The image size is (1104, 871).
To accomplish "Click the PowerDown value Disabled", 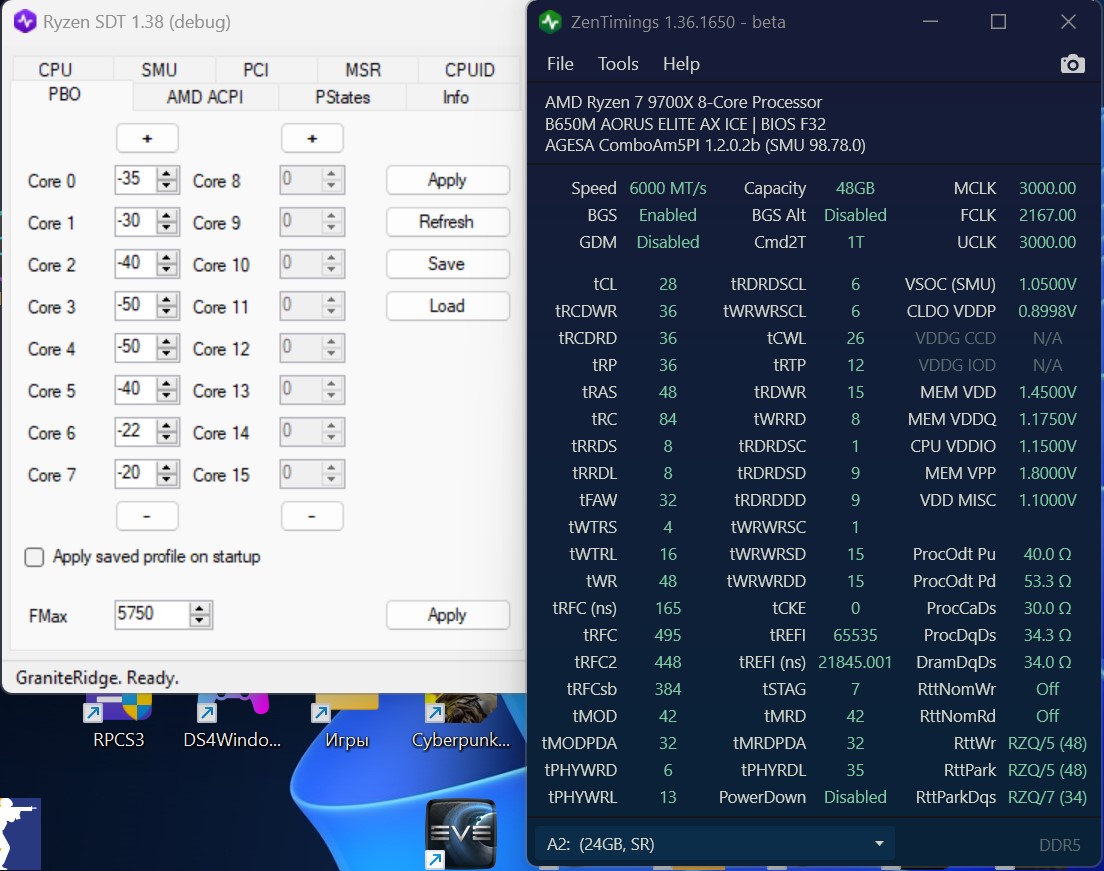I will tap(855, 797).
